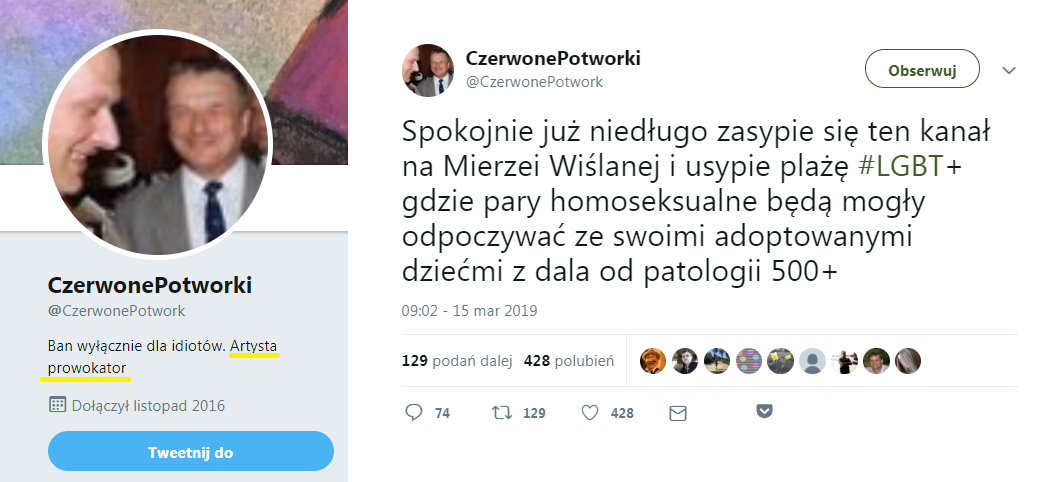Click first liker avatar in row
The width and height of the screenshot is (1048, 482).
coord(652,361)
